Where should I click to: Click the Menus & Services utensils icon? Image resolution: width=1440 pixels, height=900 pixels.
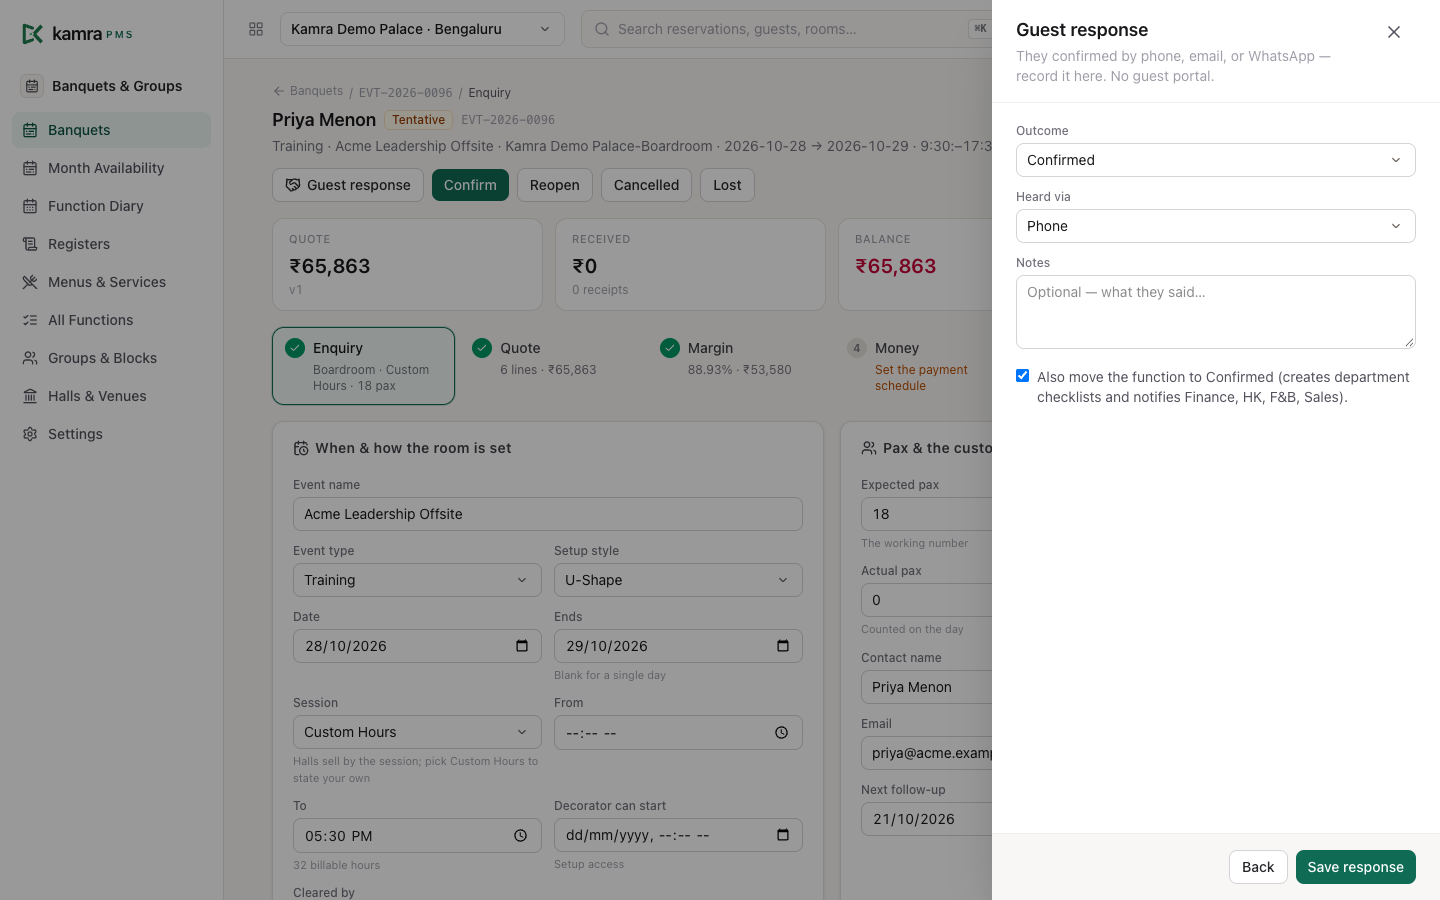click(x=30, y=282)
